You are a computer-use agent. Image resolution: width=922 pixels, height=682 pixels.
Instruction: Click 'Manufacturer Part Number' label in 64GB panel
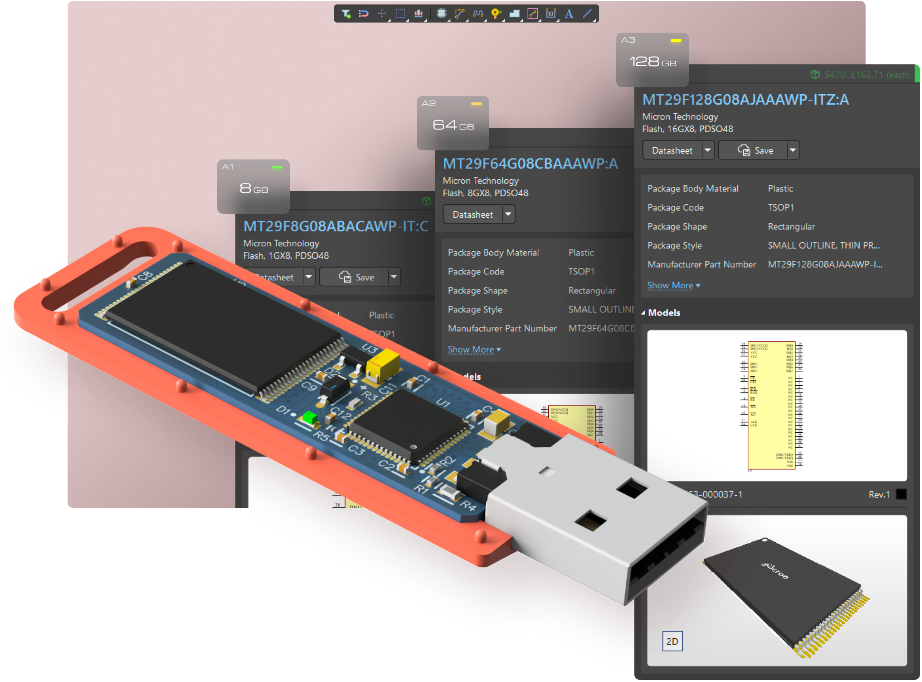tap(502, 329)
